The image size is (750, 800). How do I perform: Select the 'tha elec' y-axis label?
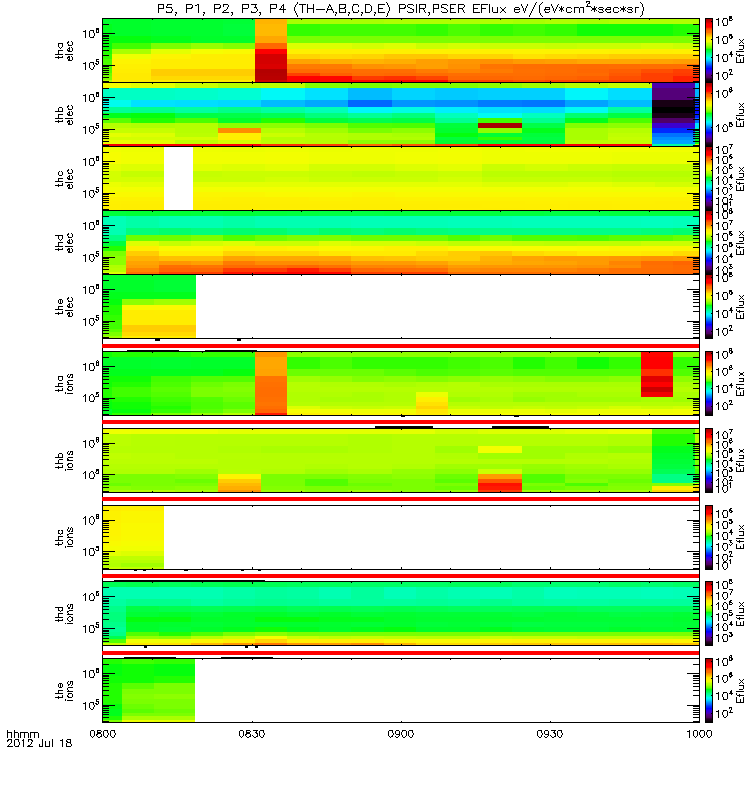pos(65,51)
